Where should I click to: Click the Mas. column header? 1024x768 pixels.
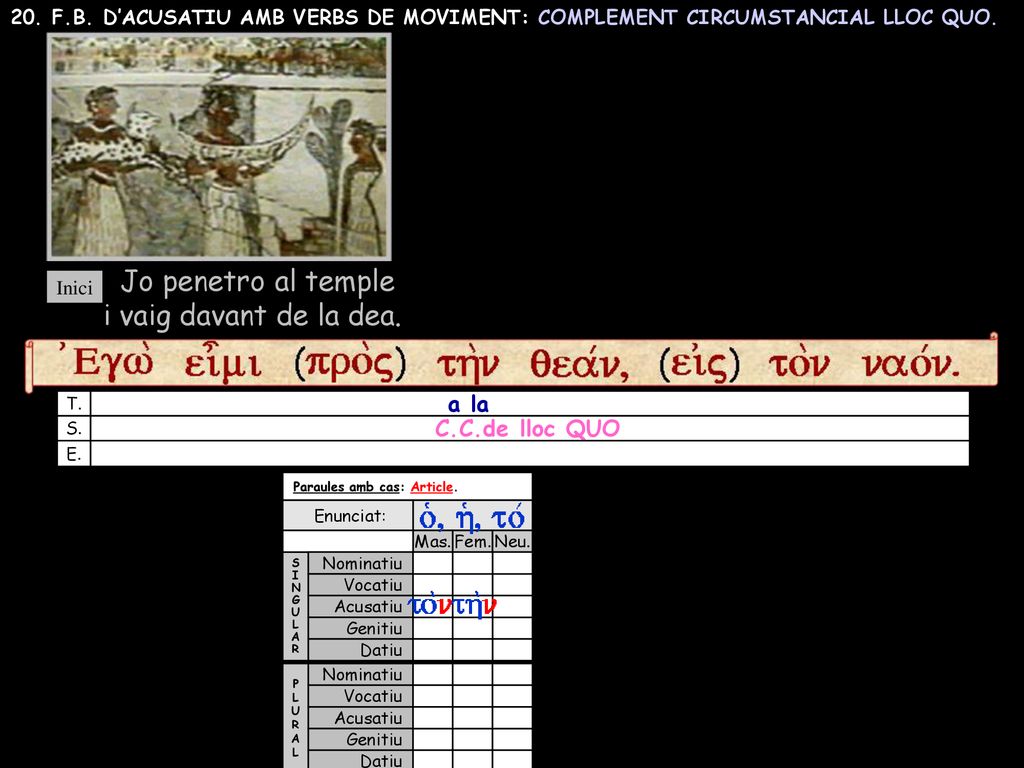point(432,541)
